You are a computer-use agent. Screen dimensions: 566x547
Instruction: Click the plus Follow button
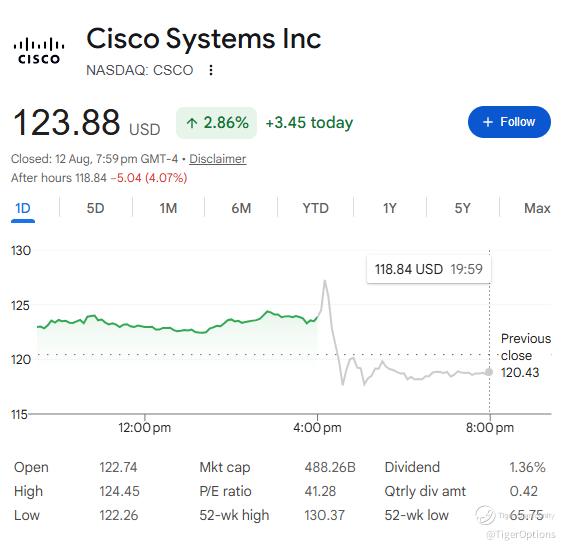click(509, 122)
